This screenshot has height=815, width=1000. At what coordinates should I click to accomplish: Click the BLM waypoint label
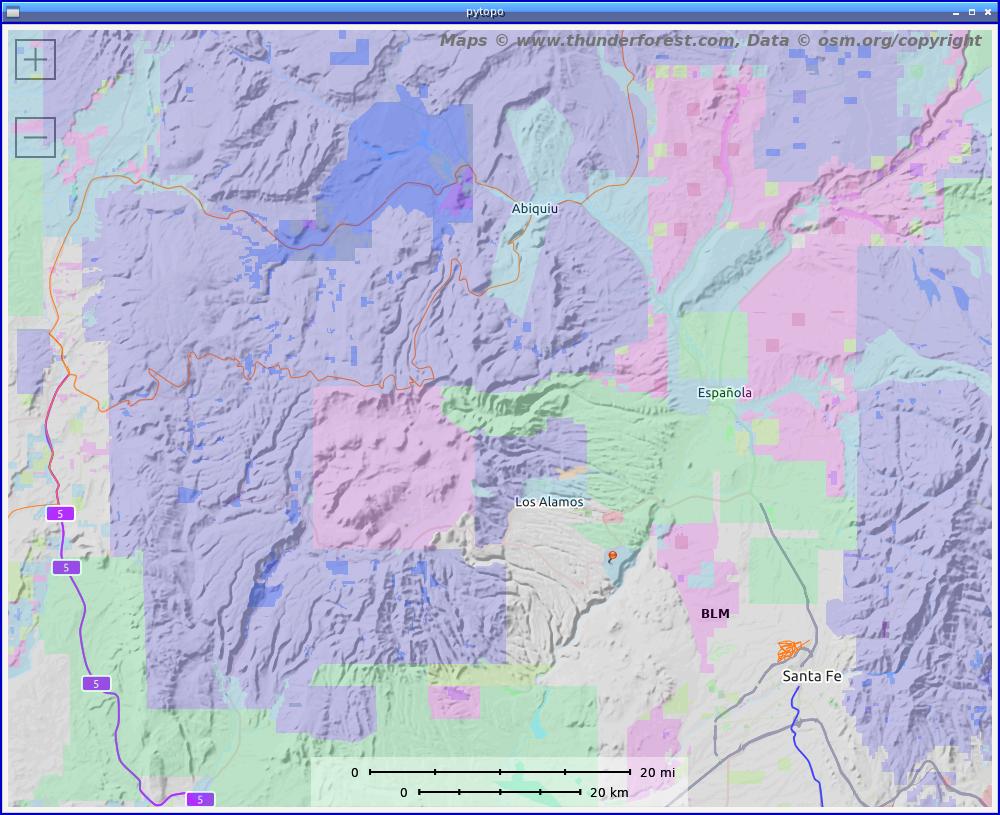coord(715,613)
